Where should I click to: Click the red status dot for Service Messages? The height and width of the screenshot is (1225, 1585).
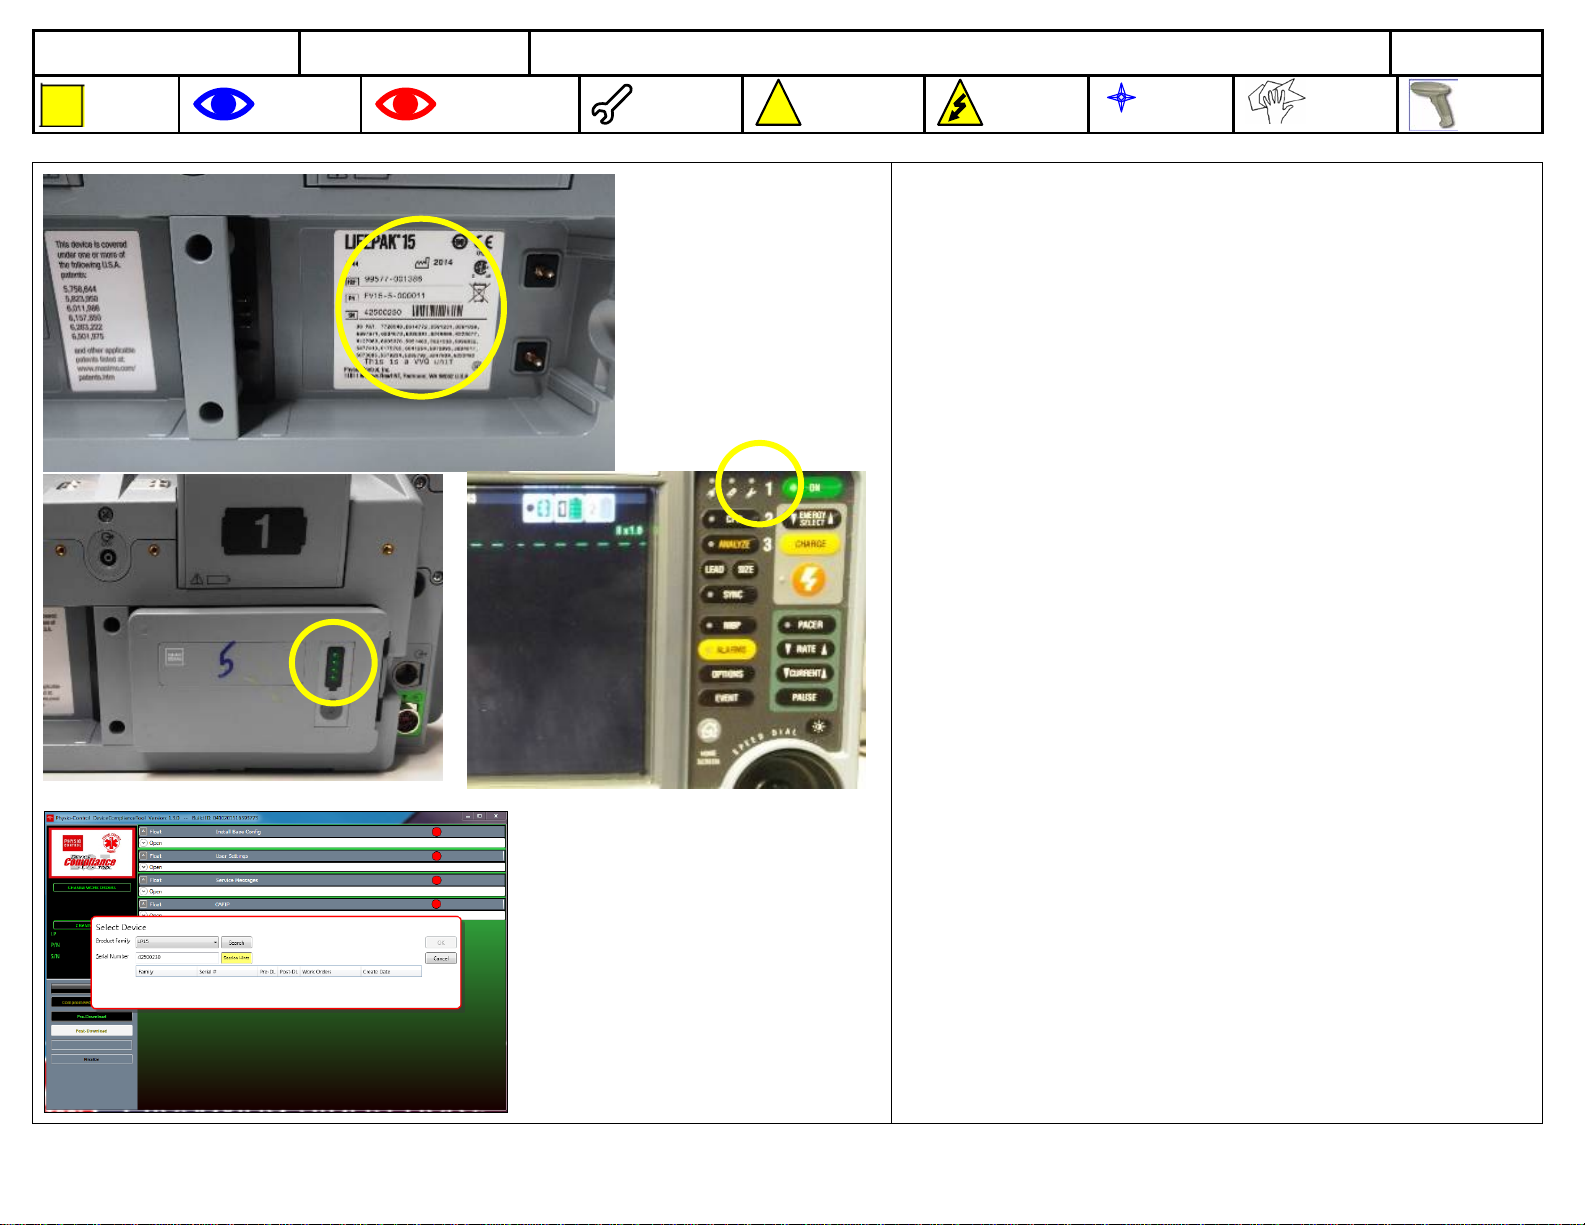pos(437,880)
